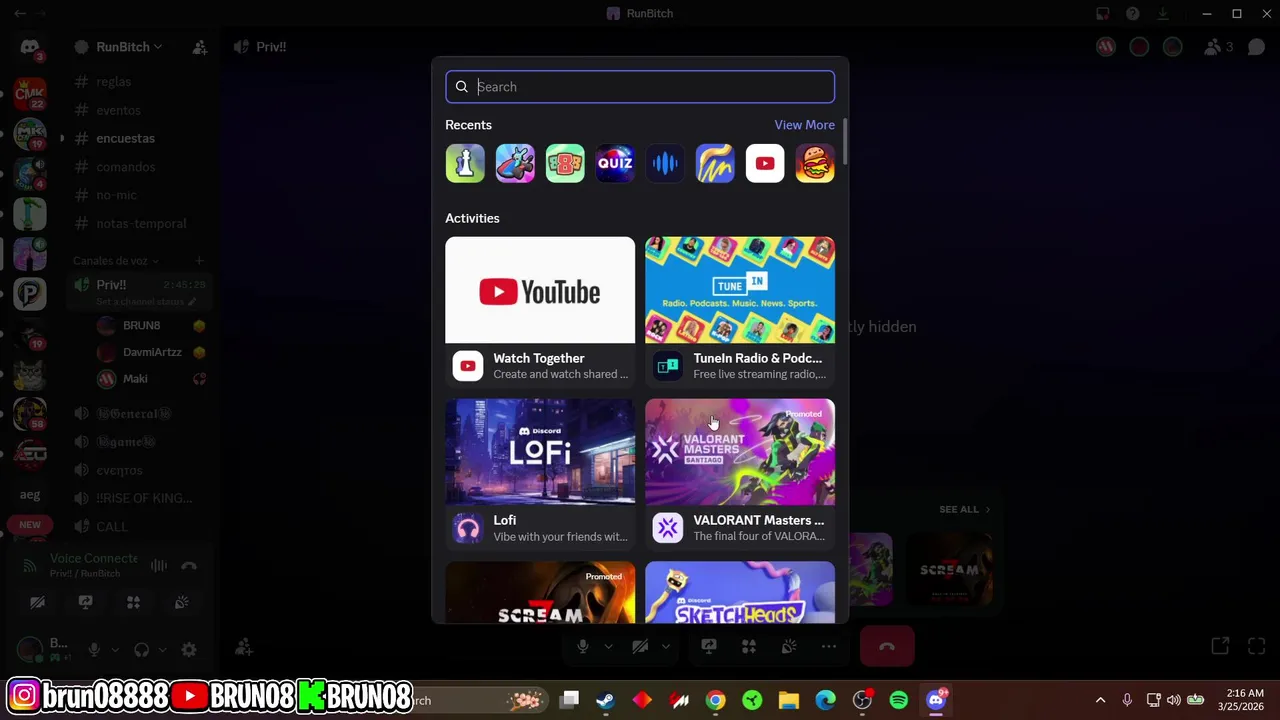Select user DavmiArtzz in voice channel
The width and height of the screenshot is (1280, 720).
point(150,352)
